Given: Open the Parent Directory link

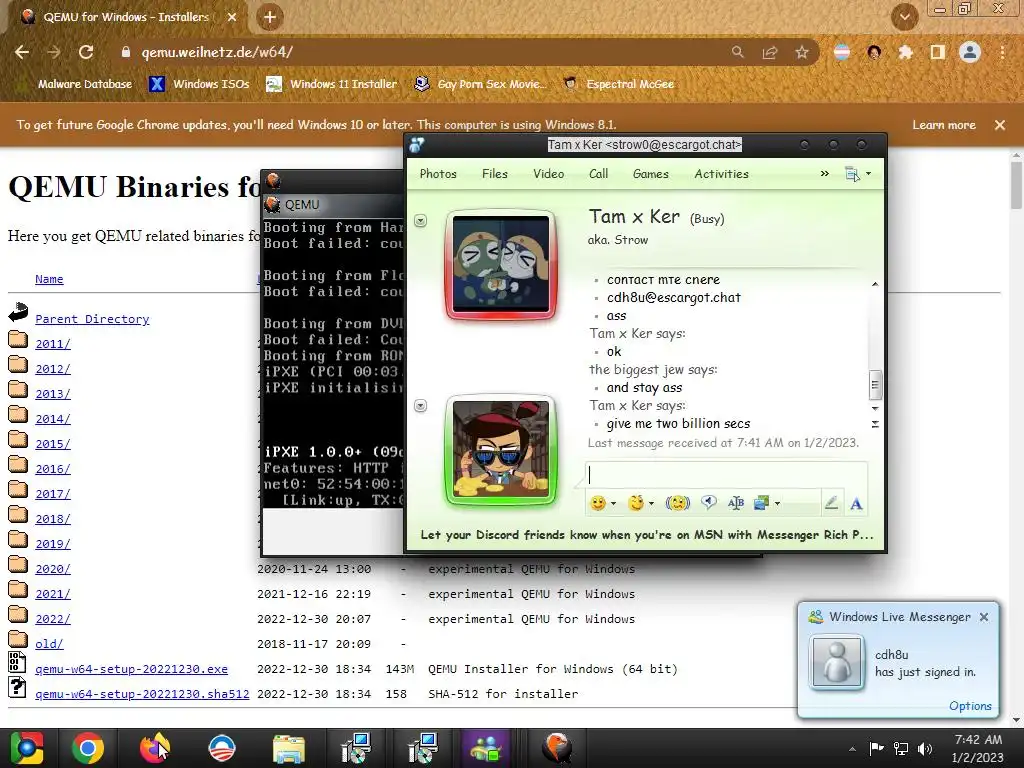Looking at the screenshot, I should (x=92, y=319).
